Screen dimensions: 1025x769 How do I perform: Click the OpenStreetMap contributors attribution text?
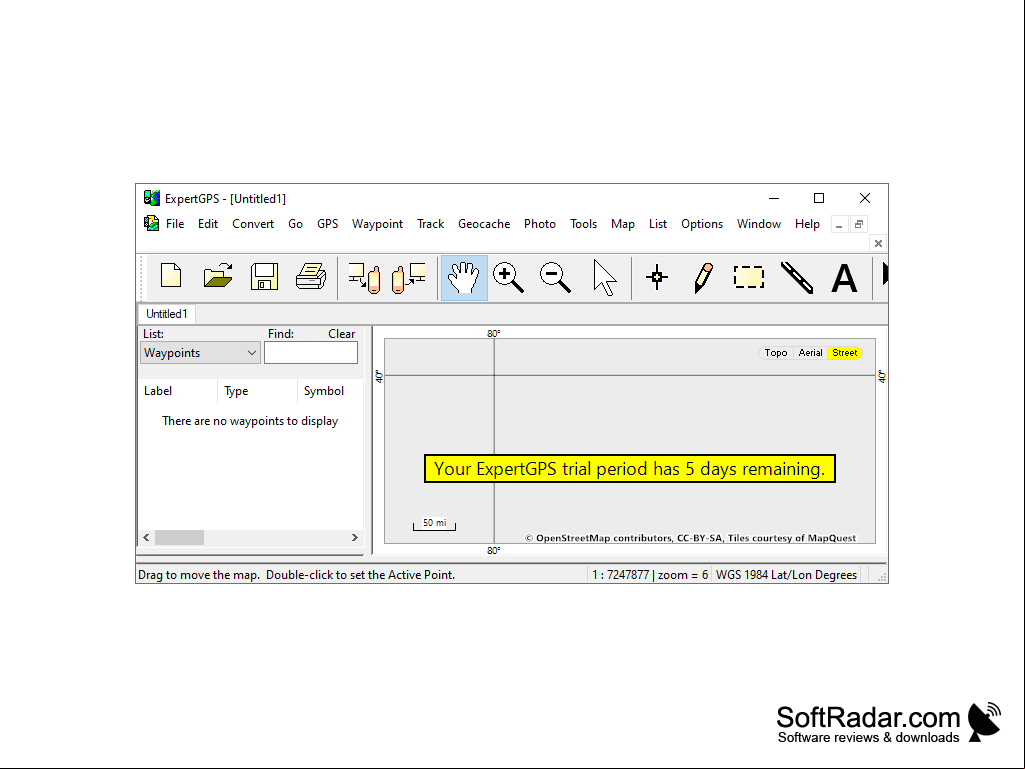coord(690,538)
